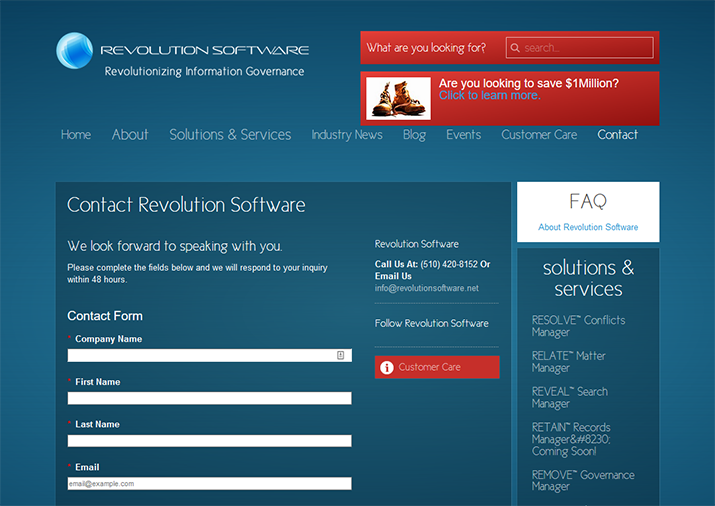Click the 'Contact Revolution Software' page title

(186, 205)
